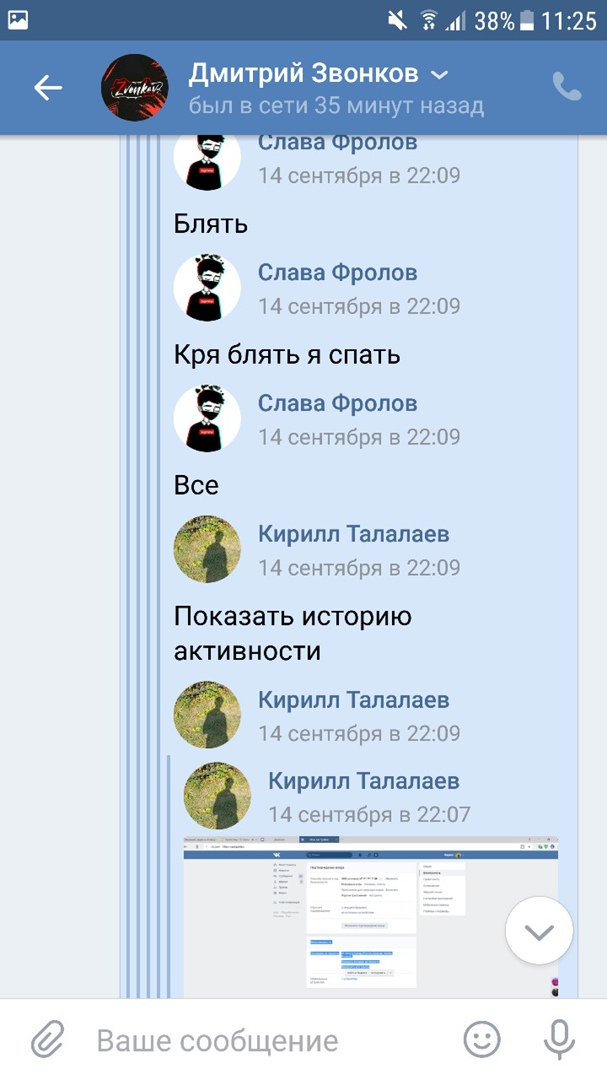Jump to latest messages with down-arrow button
607x1080 pixels.
click(x=539, y=932)
